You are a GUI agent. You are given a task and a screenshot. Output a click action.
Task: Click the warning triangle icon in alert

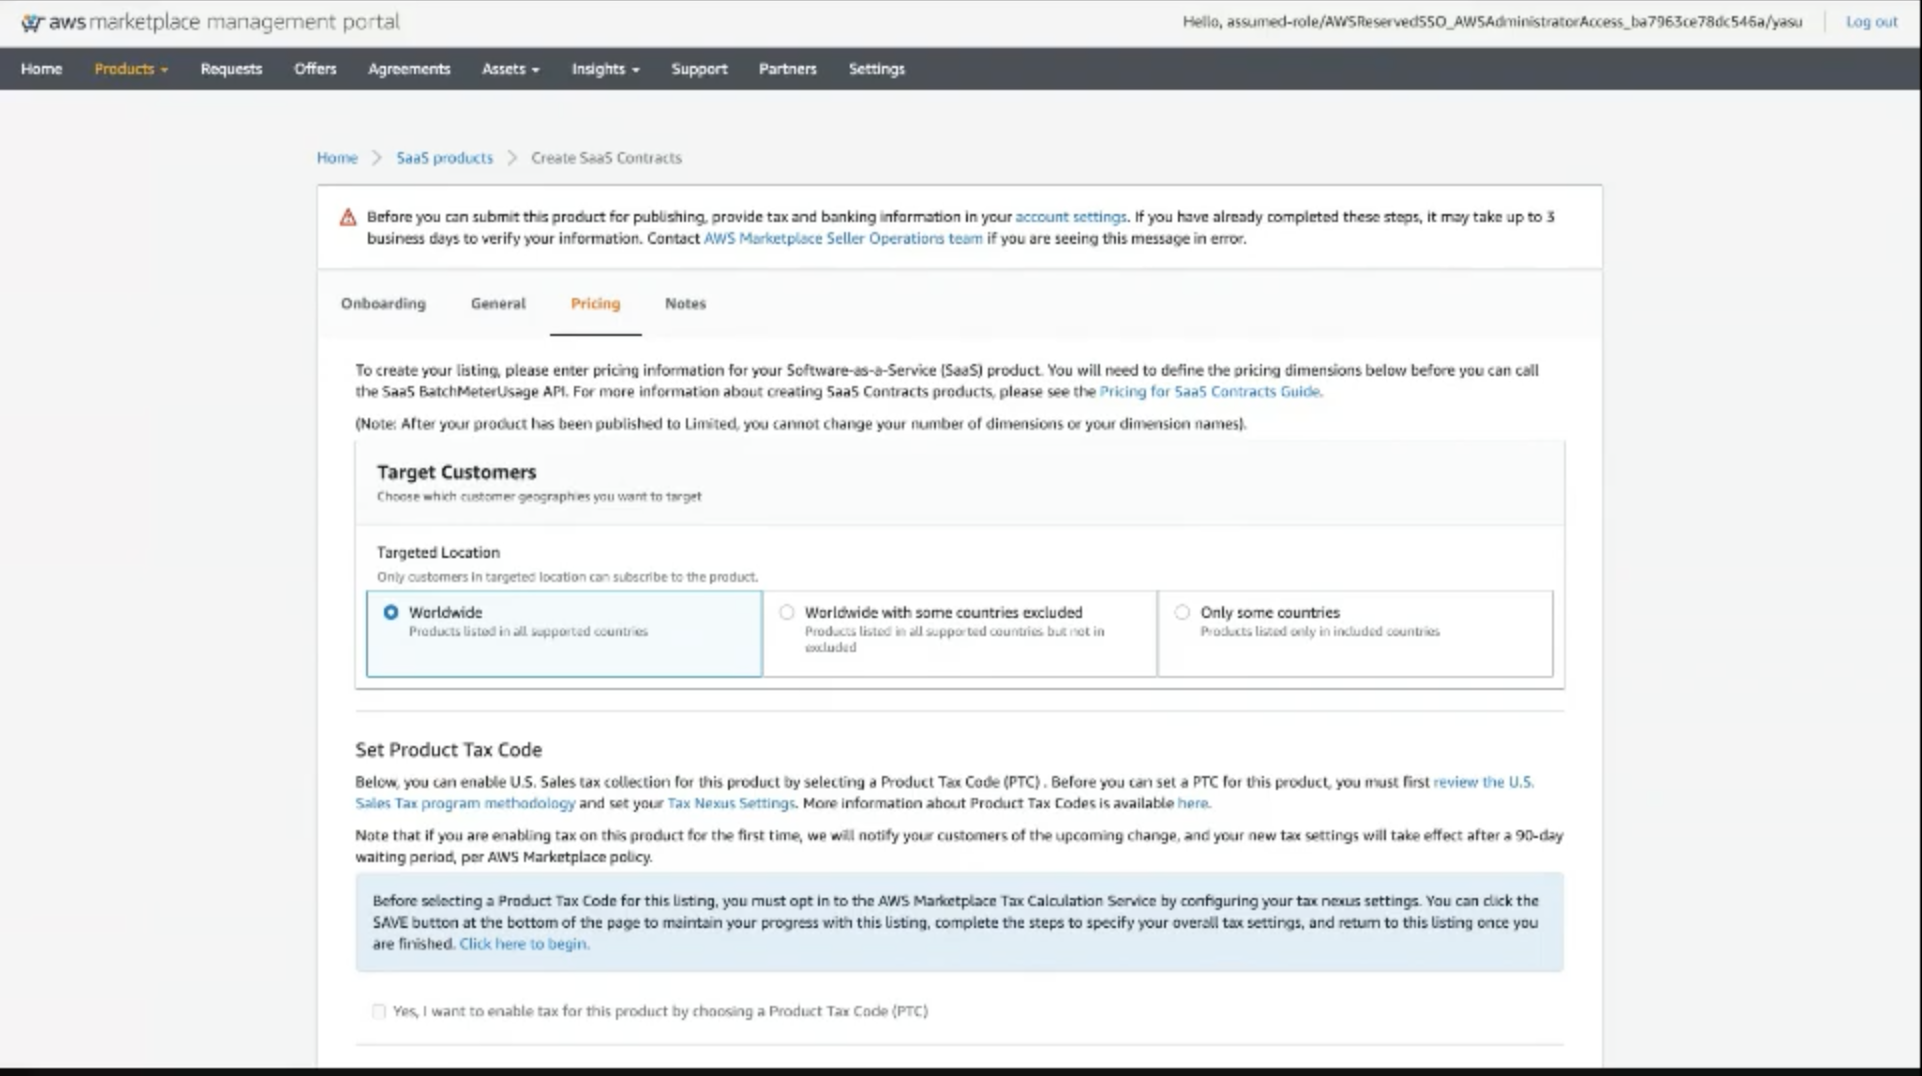coord(348,217)
